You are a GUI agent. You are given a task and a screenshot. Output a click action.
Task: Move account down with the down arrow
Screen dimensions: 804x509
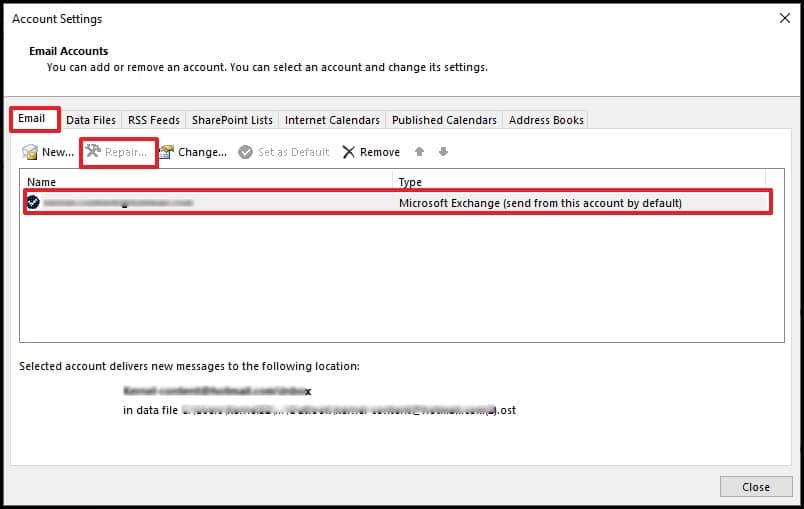point(444,151)
